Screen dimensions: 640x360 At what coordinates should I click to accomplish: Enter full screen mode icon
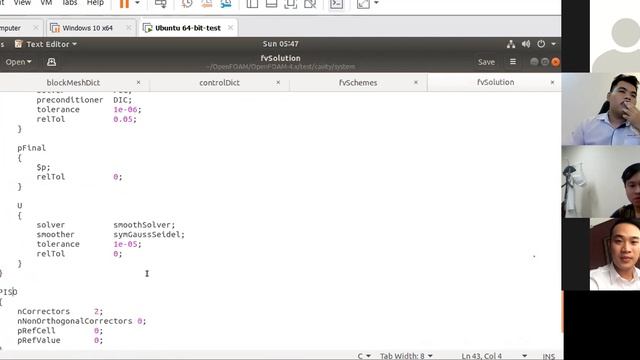point(291,4)
